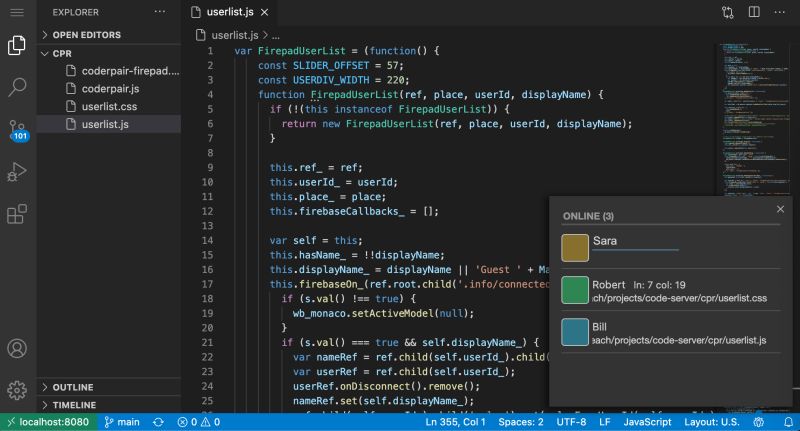Open the hamburger application menu
This screenshot has height=431, width=800.
coord(17,12)
